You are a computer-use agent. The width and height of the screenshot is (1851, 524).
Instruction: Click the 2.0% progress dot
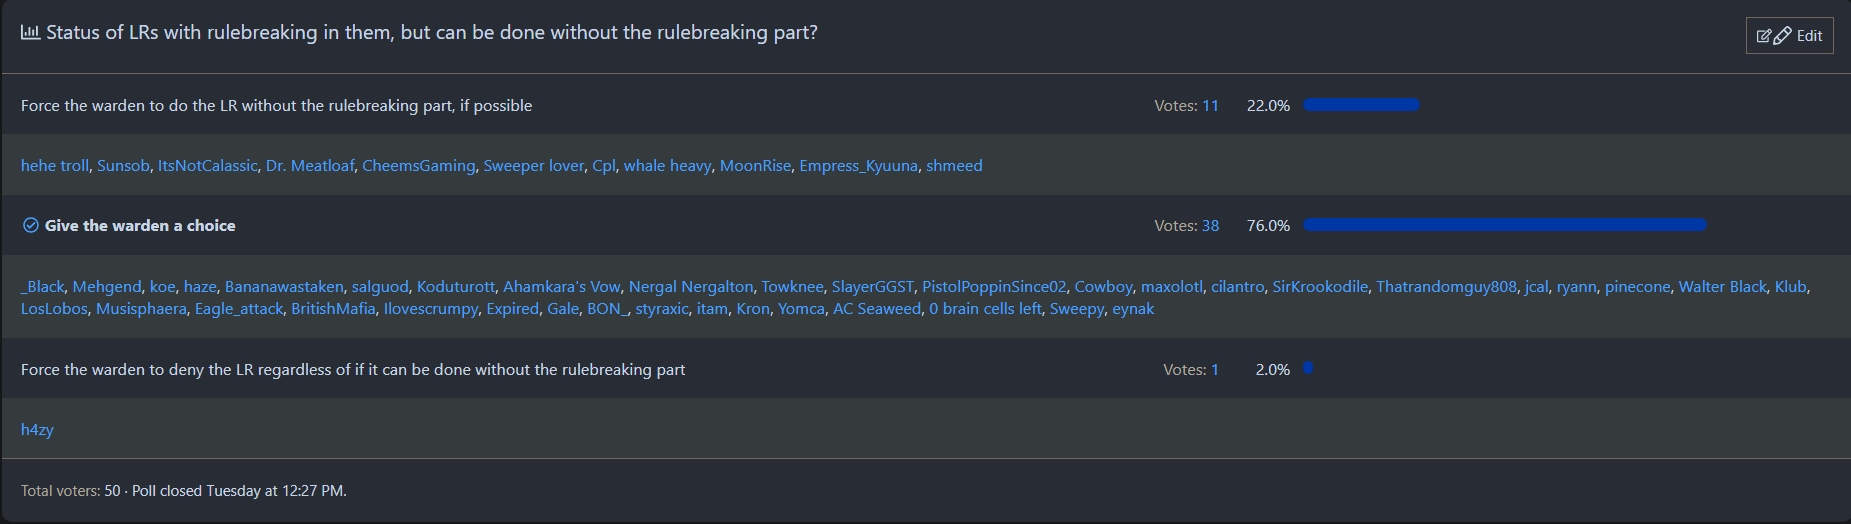(1308, 369)
